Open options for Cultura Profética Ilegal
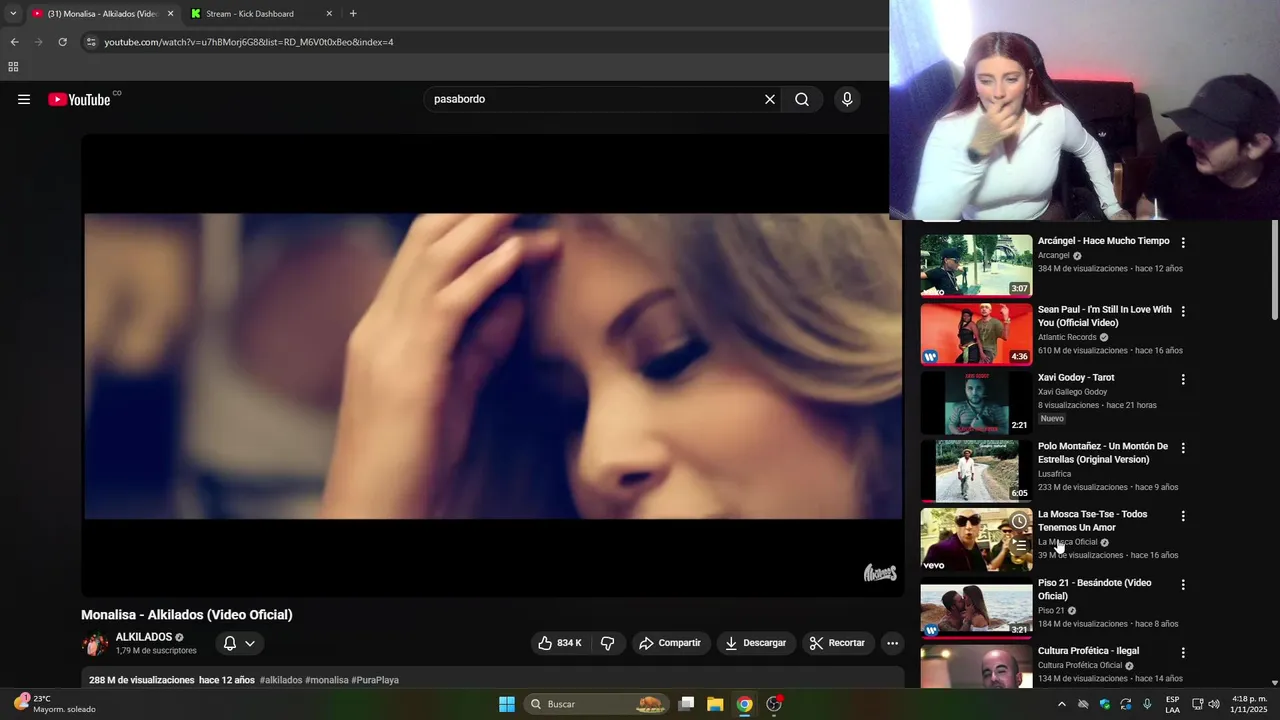1280x720 pixels. 1183,653
